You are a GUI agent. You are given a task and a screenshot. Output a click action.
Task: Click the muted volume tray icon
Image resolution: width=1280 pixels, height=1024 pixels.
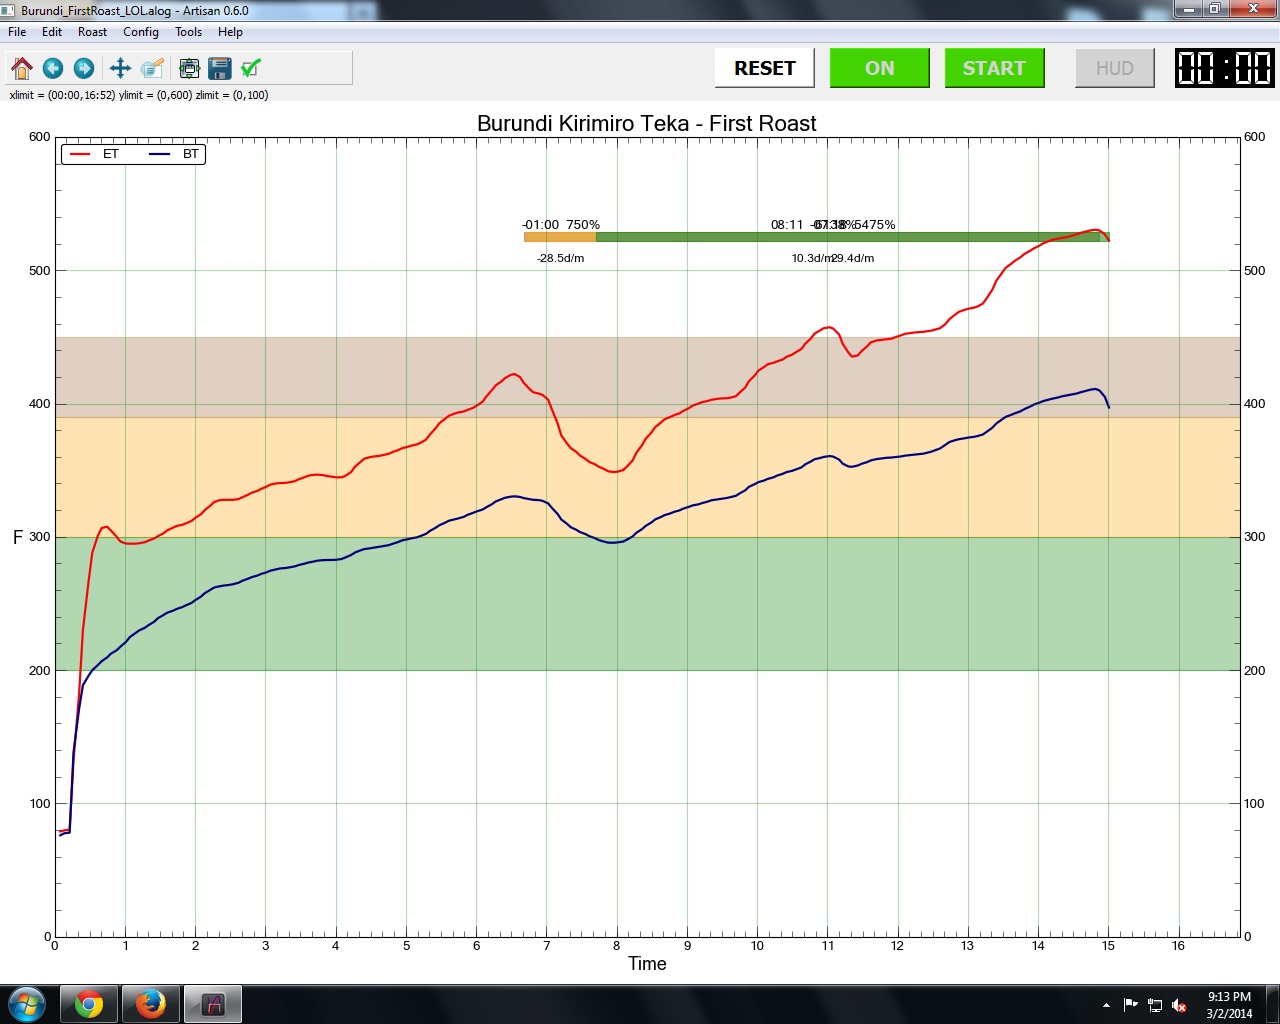(x=1179, y=1005)
